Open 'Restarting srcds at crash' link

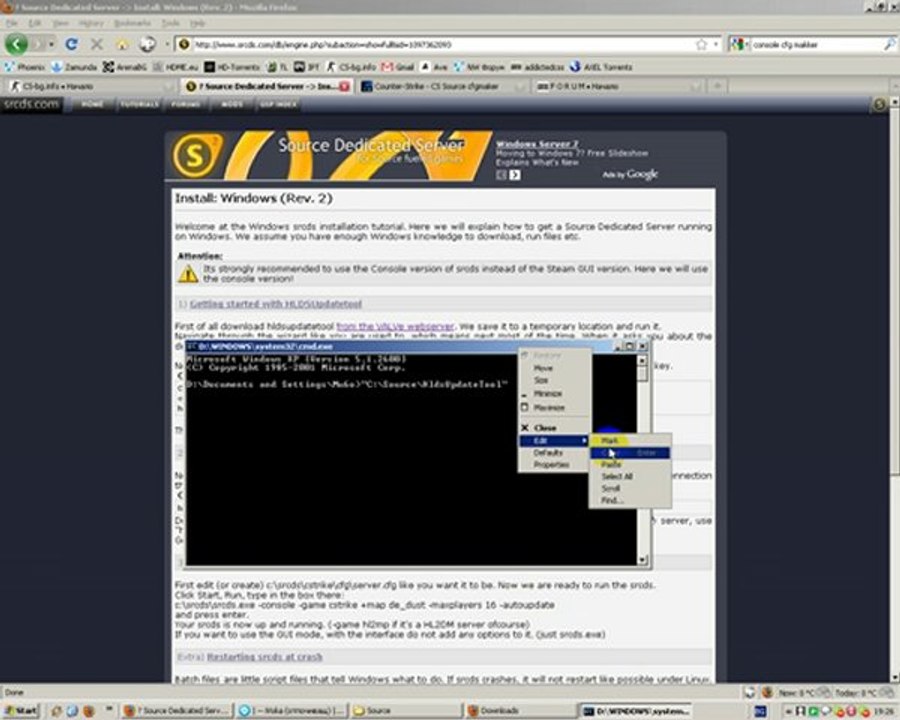265,657
